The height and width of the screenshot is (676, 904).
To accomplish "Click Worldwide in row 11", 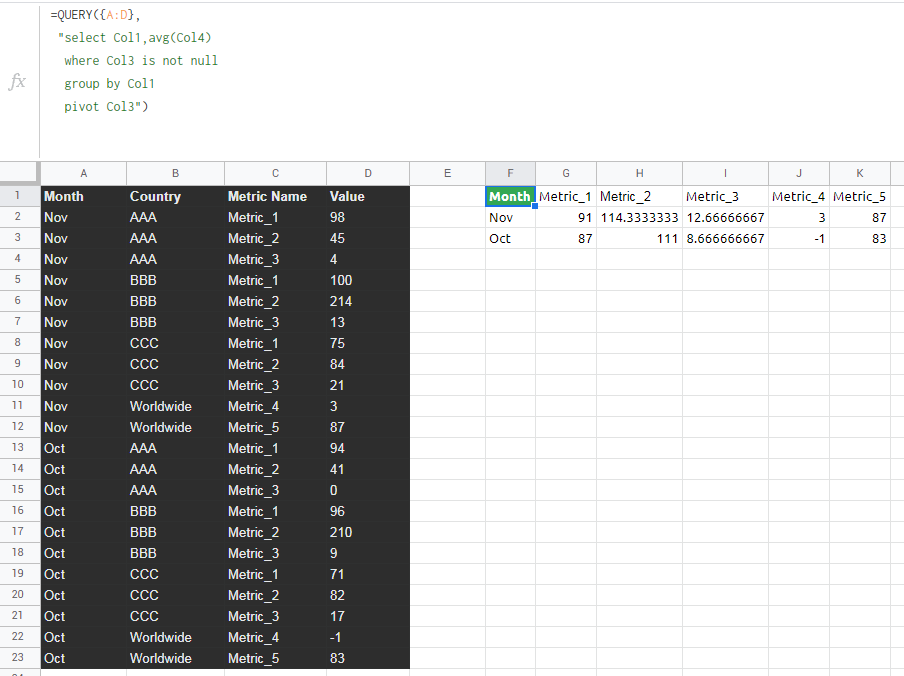I will tap(175, 406).
